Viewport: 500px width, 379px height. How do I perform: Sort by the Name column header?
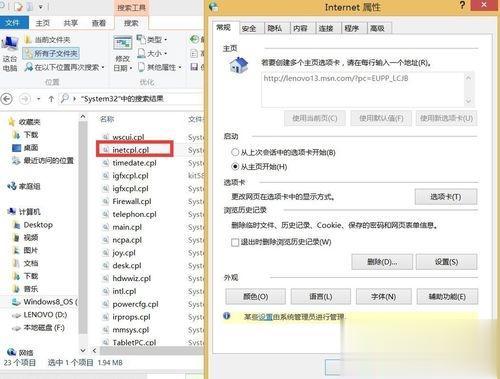(107, 119)
